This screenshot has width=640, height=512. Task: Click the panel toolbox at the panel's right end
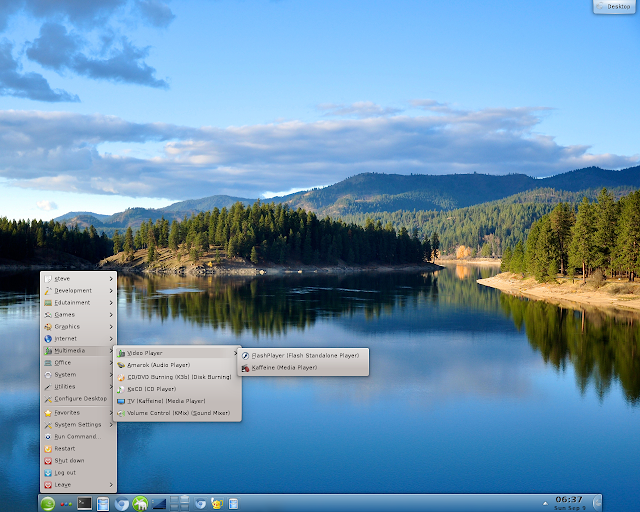[597, 503]
